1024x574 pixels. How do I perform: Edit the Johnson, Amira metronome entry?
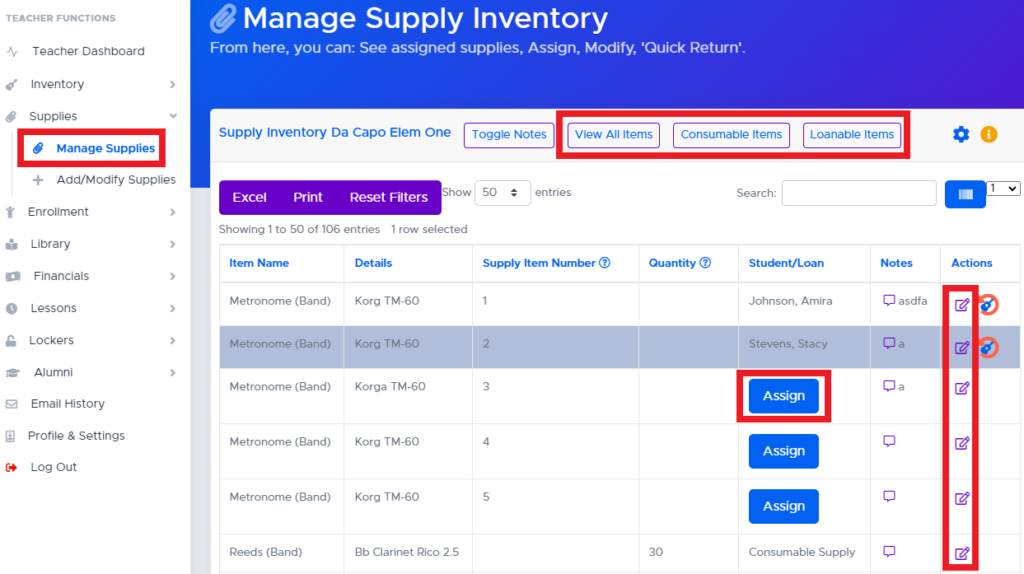(962, 305)
